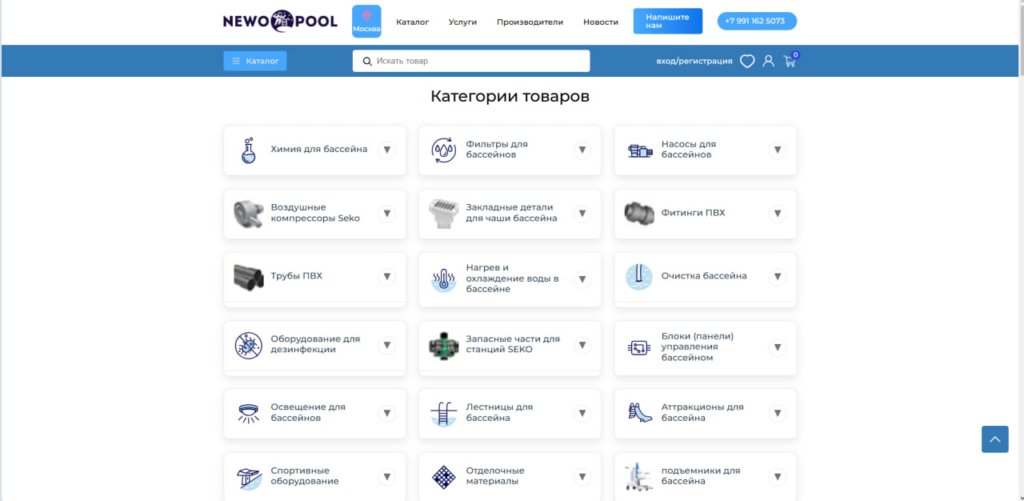The image size is (1024, 501).
Task: Expand the Лестницы для бассейна category
Action: pyautogui.click(x=582, y=413)
